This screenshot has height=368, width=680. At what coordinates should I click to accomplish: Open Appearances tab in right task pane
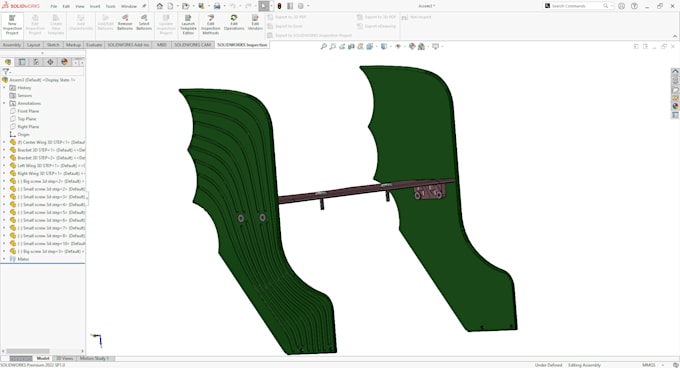pyautogui.click(x=675, y=106)
